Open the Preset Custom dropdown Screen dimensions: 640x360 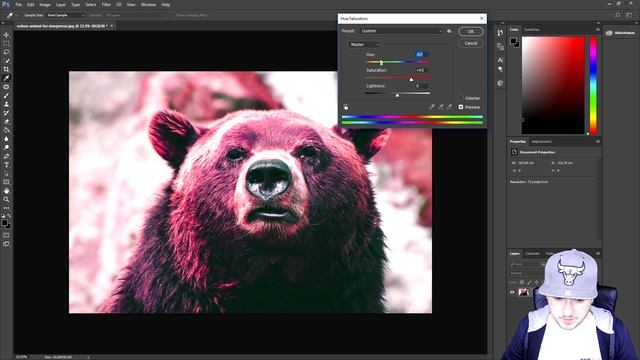(401, 31)
